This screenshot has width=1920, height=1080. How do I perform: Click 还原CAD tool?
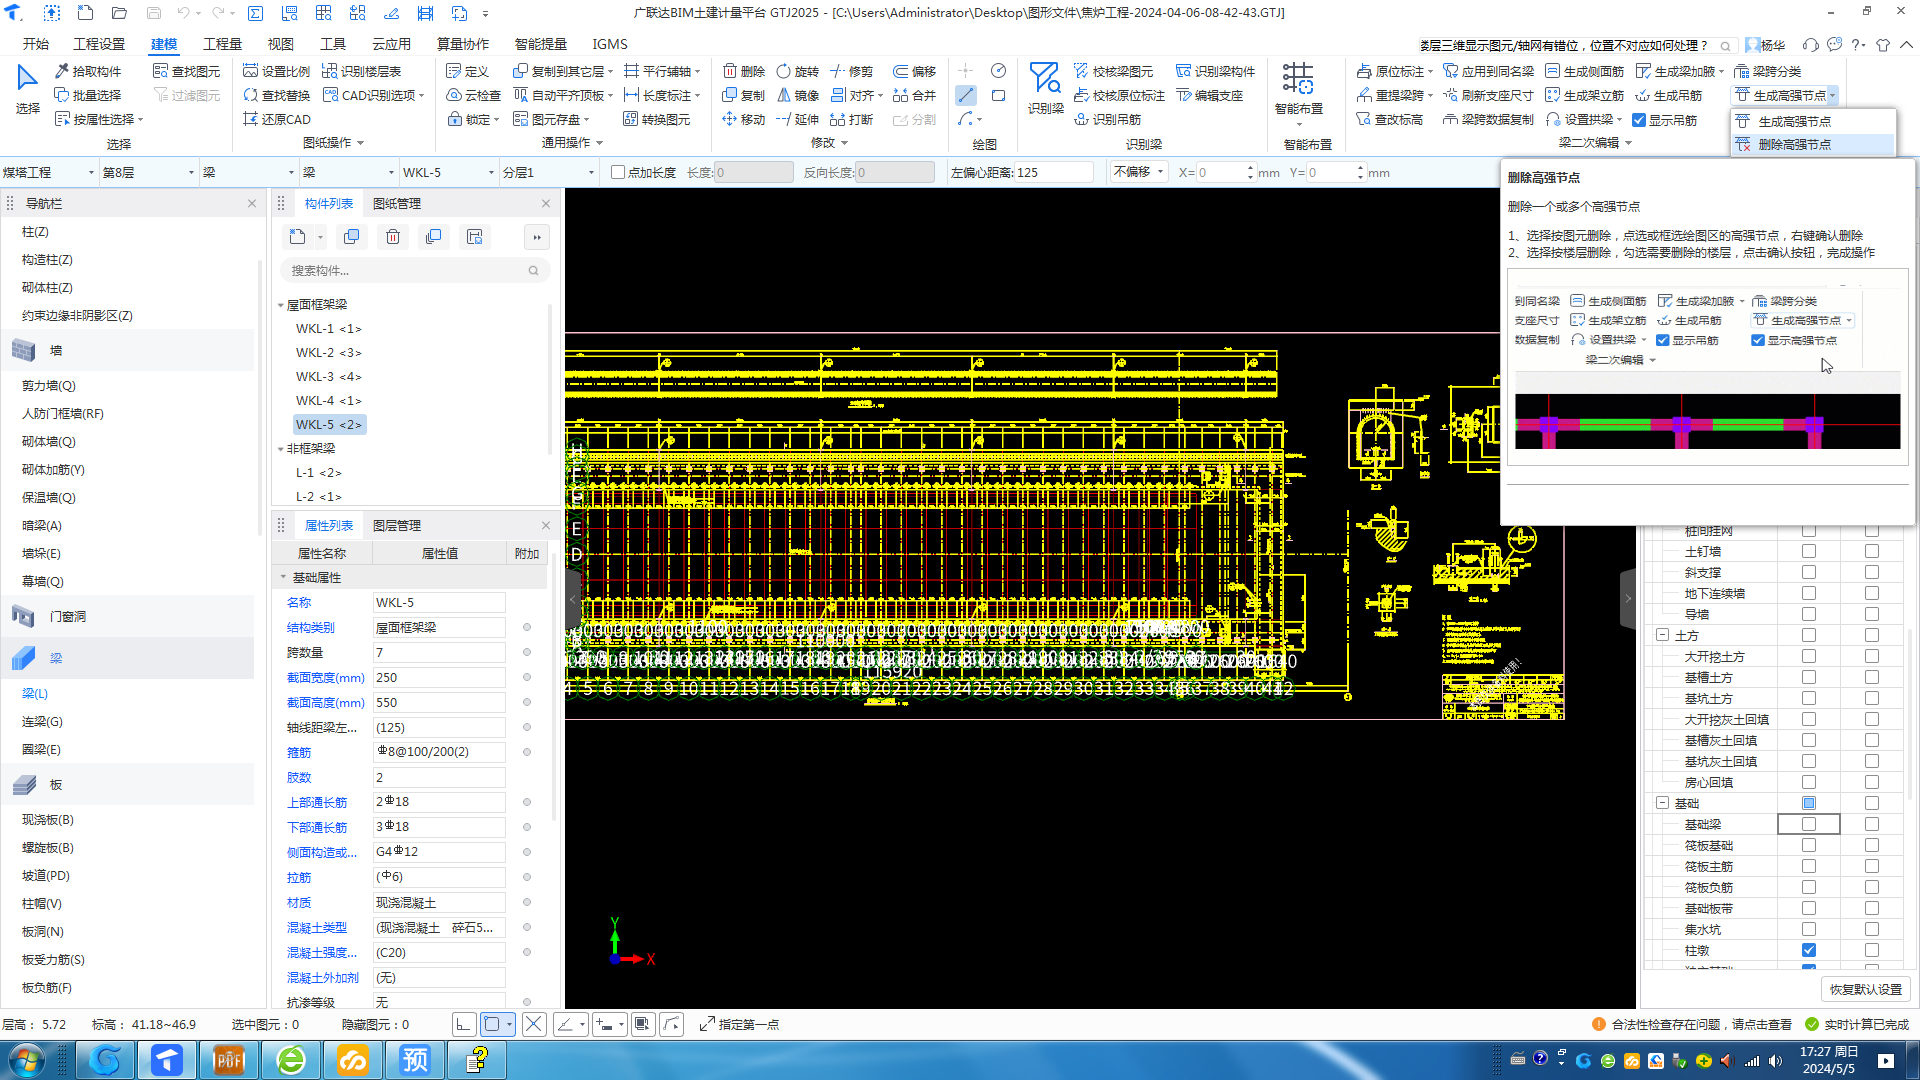coord(277,119)
